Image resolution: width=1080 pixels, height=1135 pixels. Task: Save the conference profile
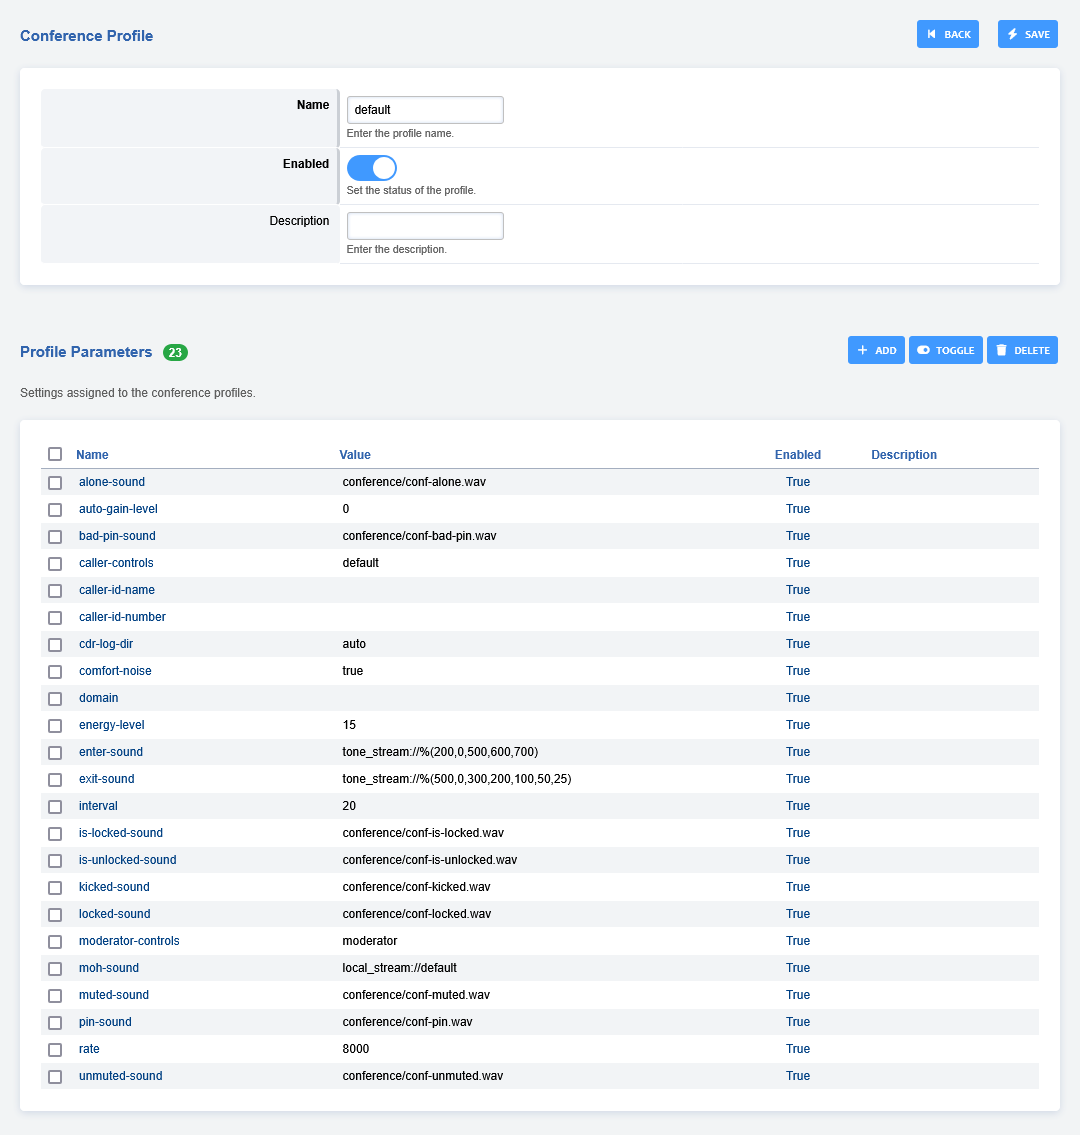[1027, 34]
